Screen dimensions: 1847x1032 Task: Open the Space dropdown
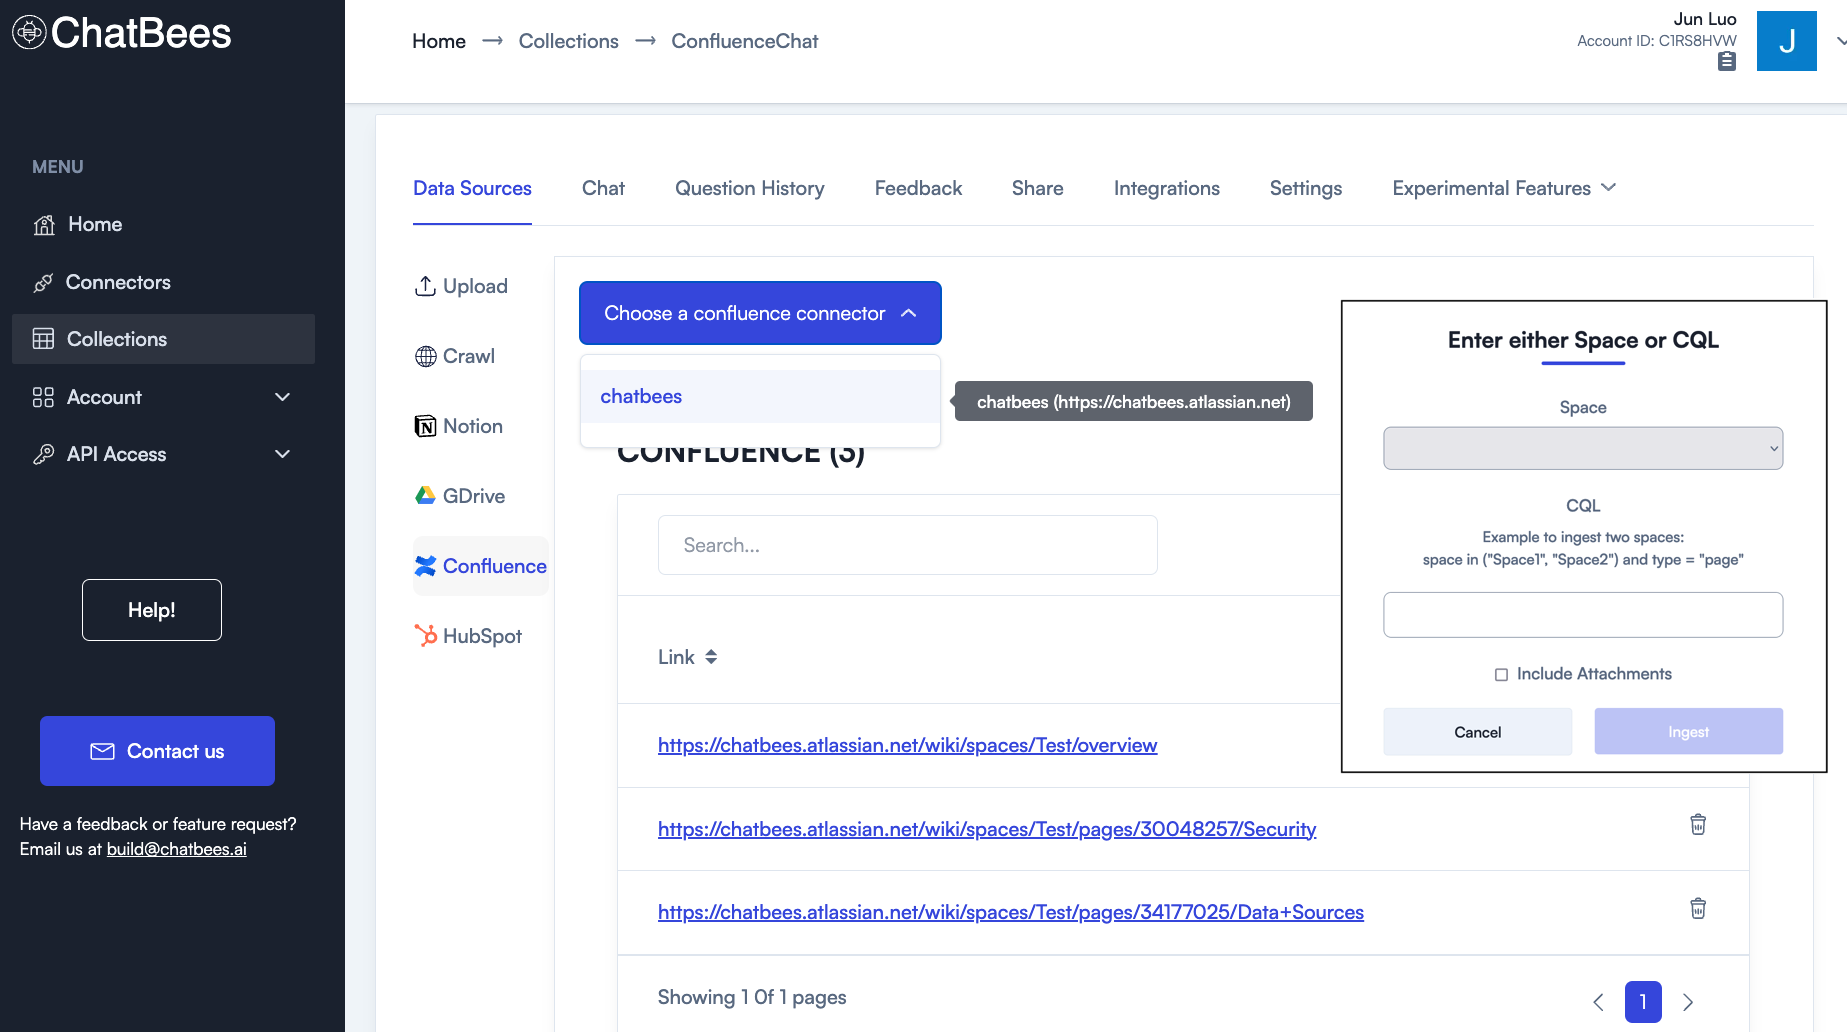coord(1582,449)
